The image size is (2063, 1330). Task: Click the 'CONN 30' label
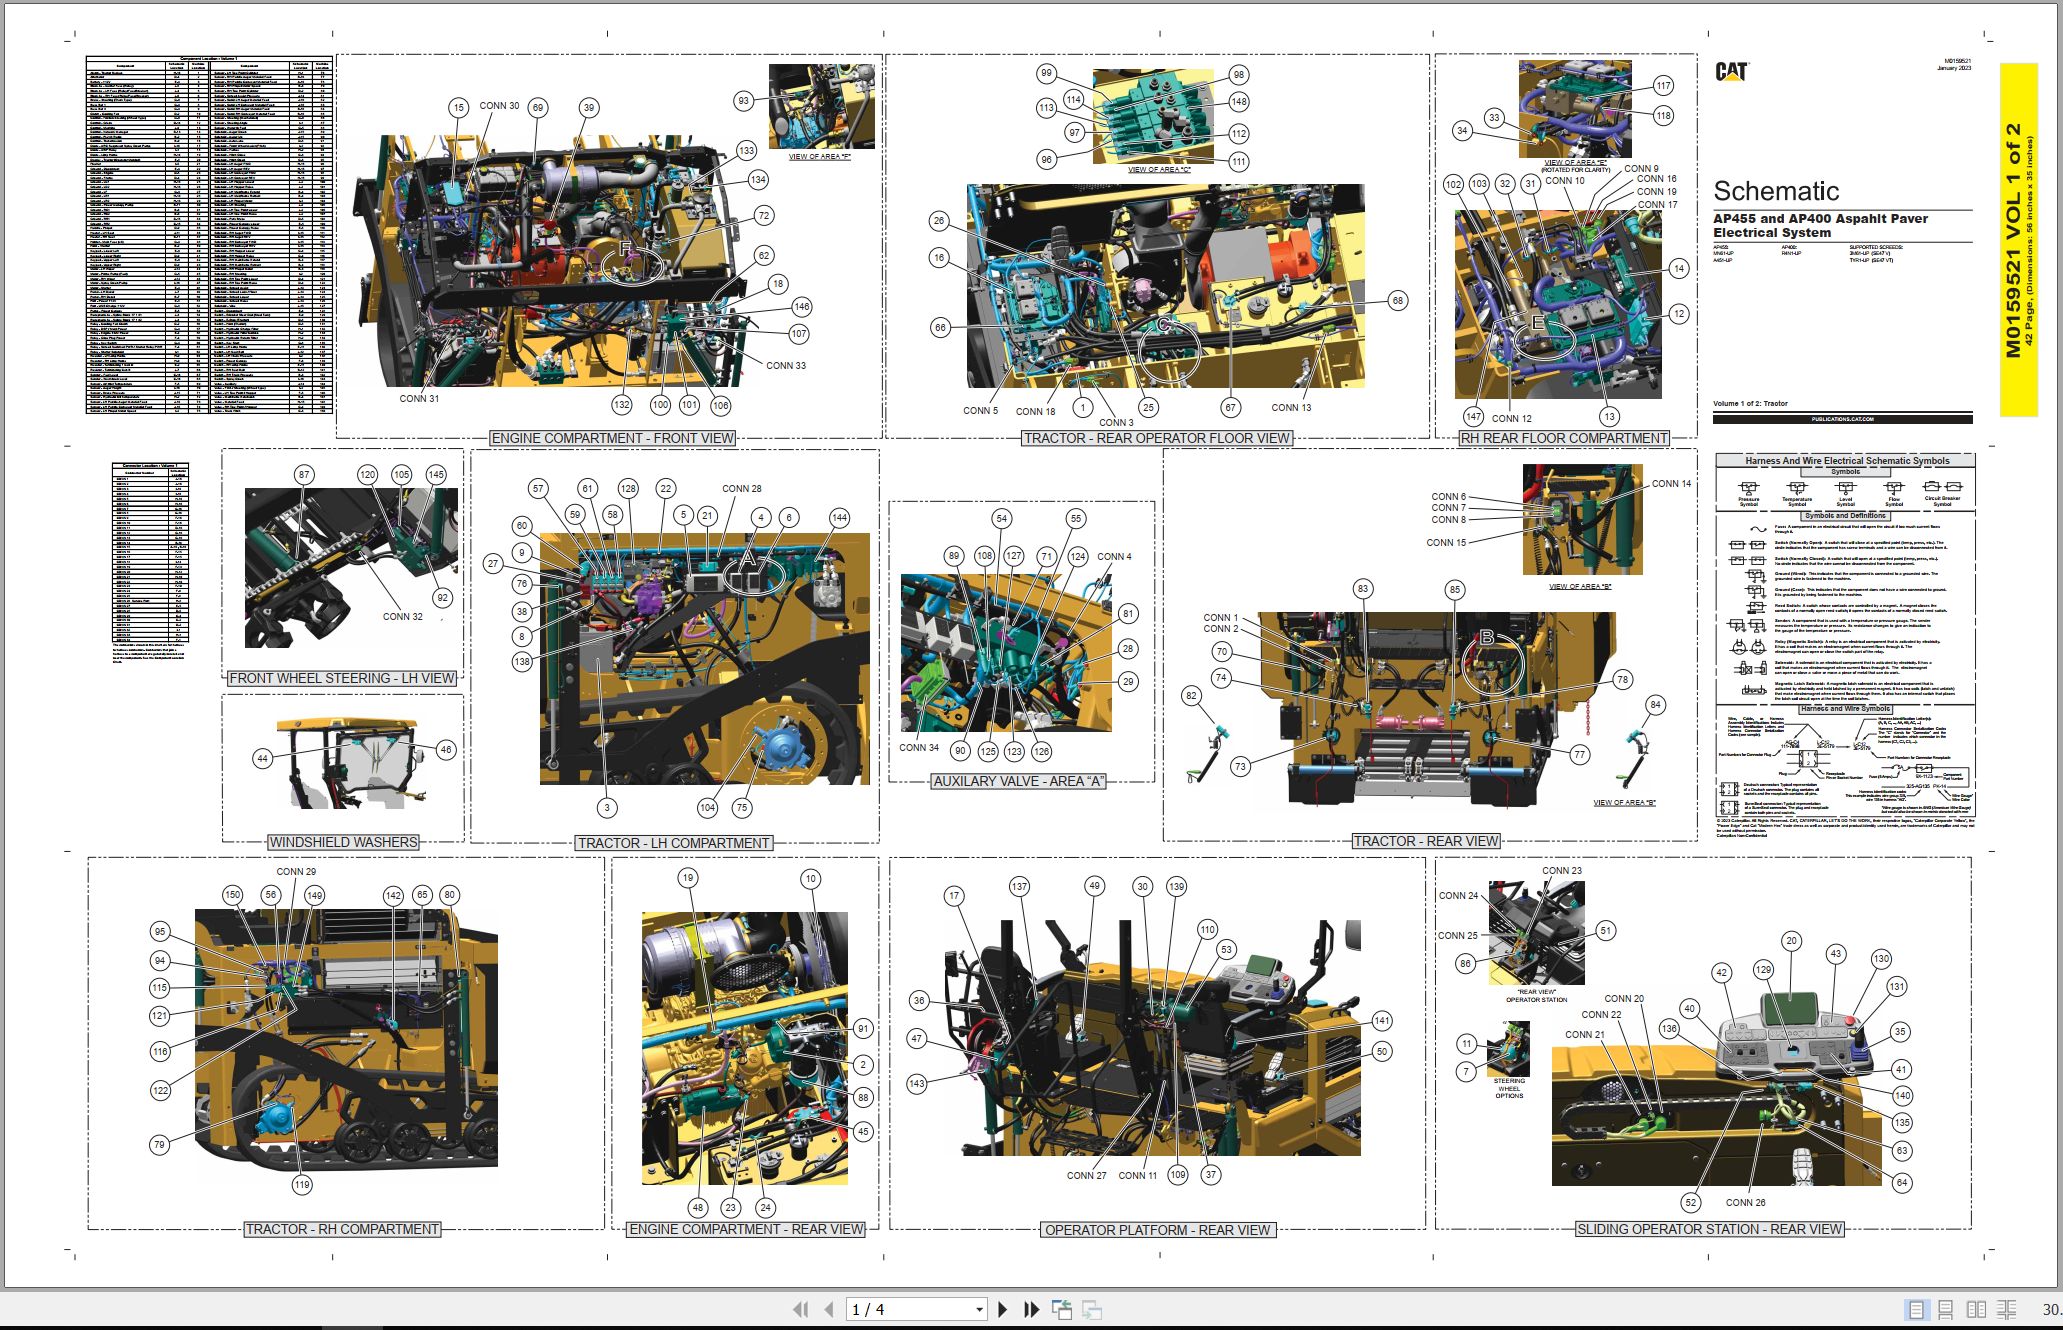[x=499, y=105]
